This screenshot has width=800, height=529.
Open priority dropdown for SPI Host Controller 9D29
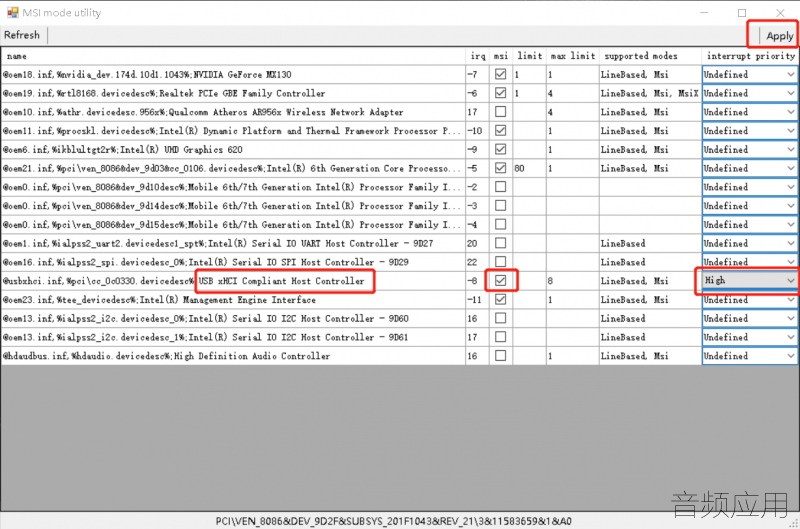pos(749,262)
